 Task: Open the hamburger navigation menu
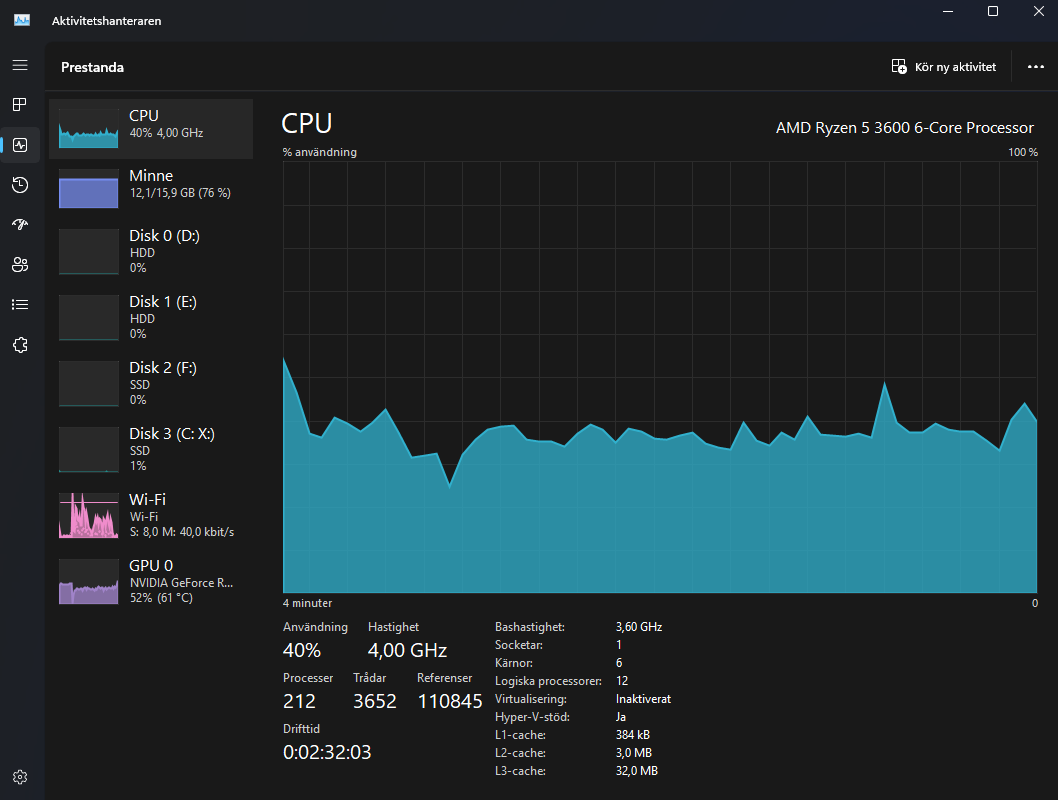(x=20, y=65)
